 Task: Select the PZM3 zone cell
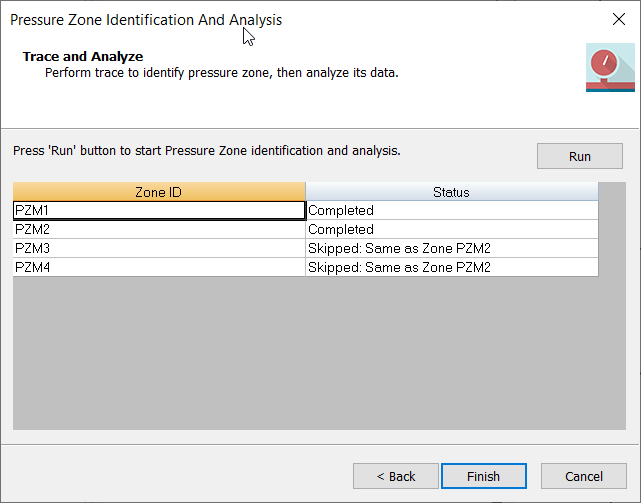(159, 249)
